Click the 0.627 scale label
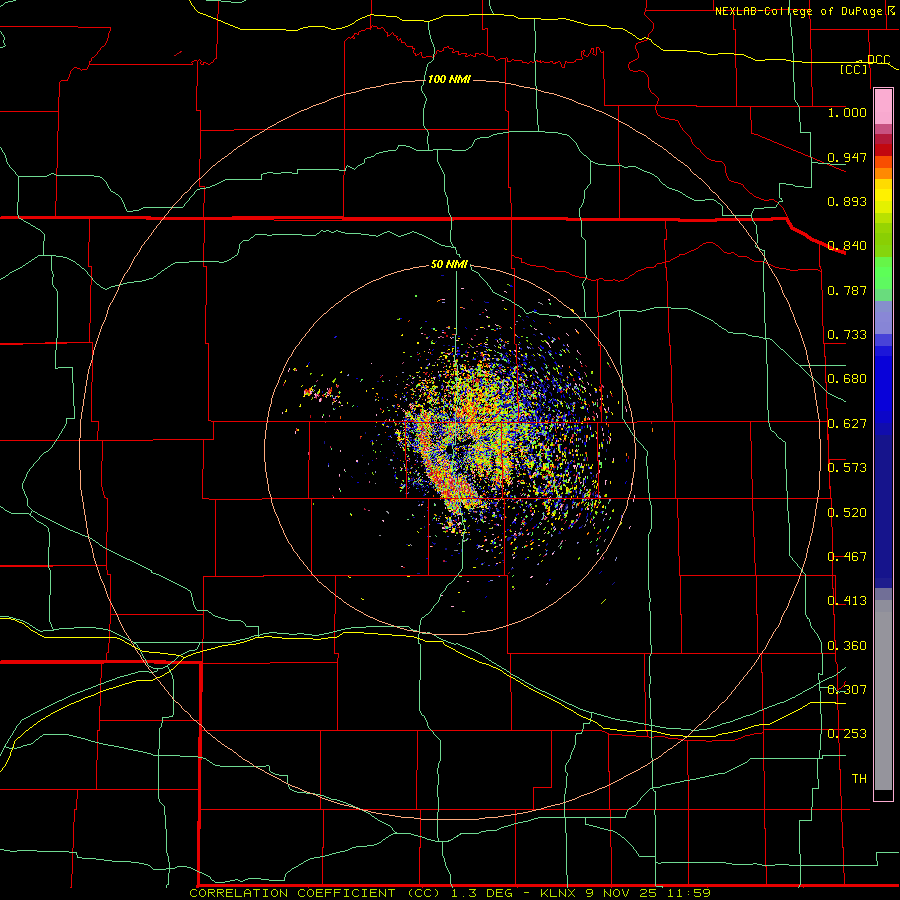Image resolution: width=900 pixels, height=900 pixels. pos(847,424)
